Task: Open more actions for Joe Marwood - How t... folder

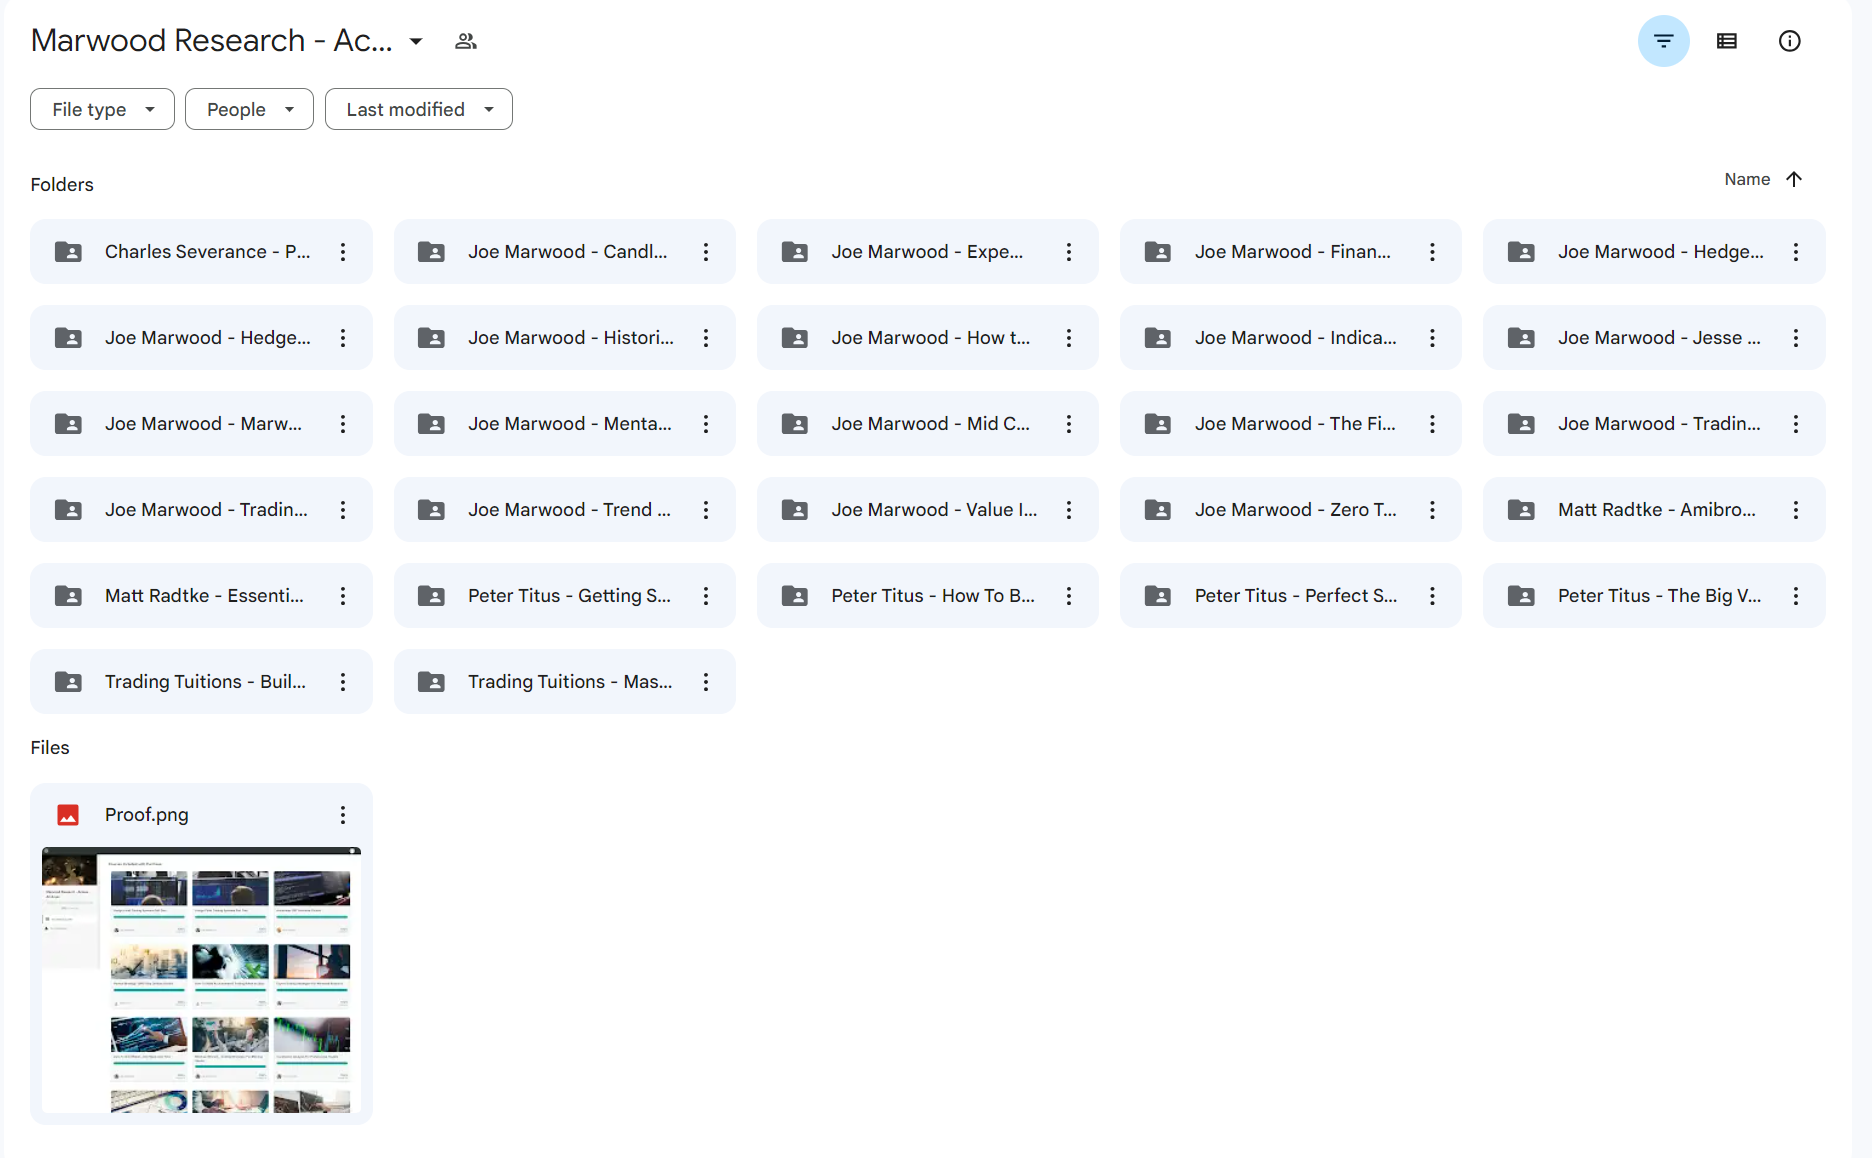Action: pyautogui.click(x=1069, y=338)
